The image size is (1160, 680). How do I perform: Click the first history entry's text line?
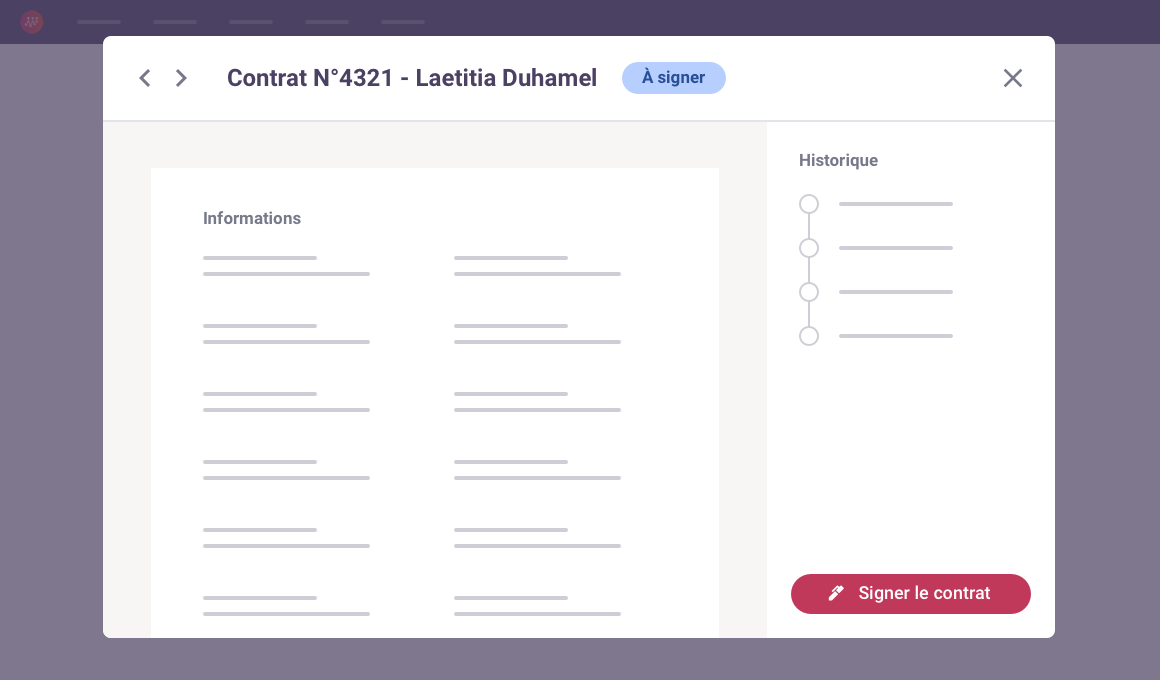click(896, 204)
